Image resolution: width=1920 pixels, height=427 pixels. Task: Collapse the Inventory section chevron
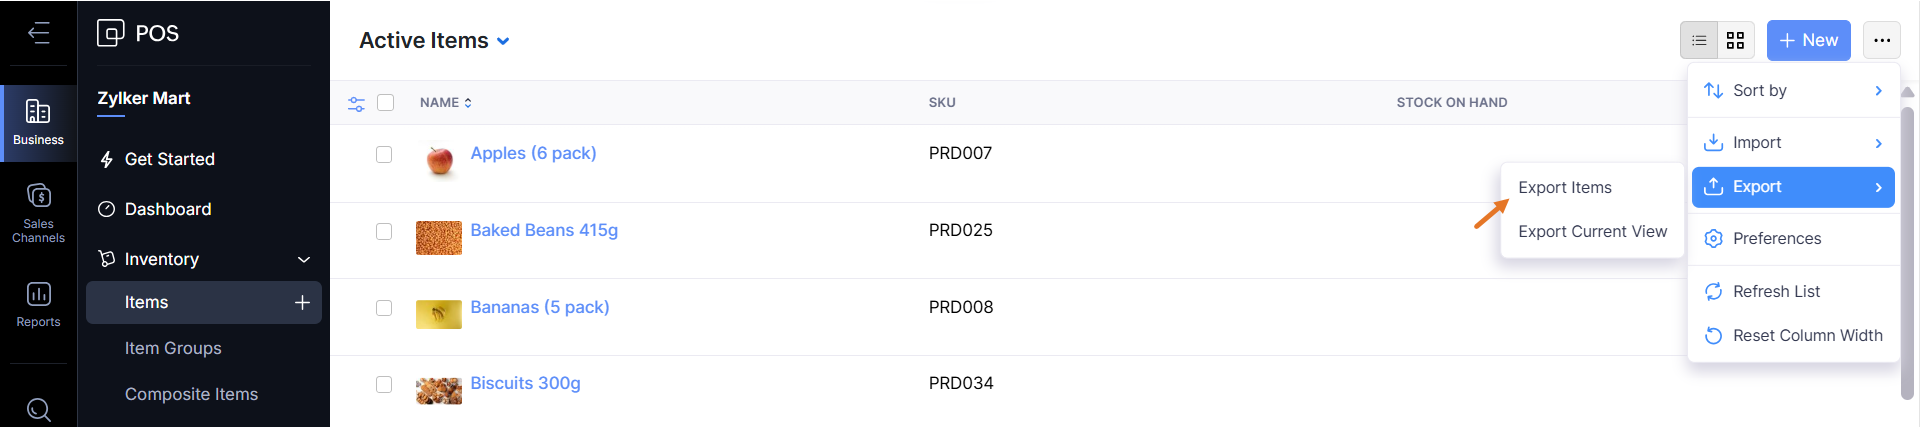tap(304, 259)
